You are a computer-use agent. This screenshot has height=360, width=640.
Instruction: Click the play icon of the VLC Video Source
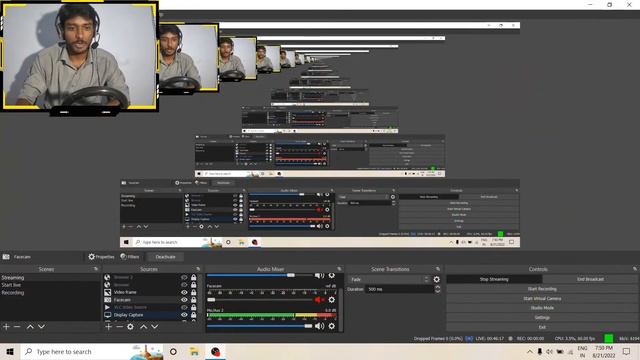tap(107, 307)
